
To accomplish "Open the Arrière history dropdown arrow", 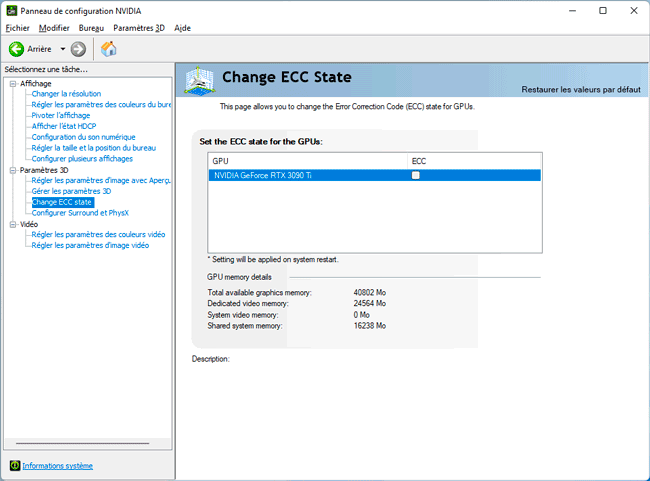I will (62, 49).
